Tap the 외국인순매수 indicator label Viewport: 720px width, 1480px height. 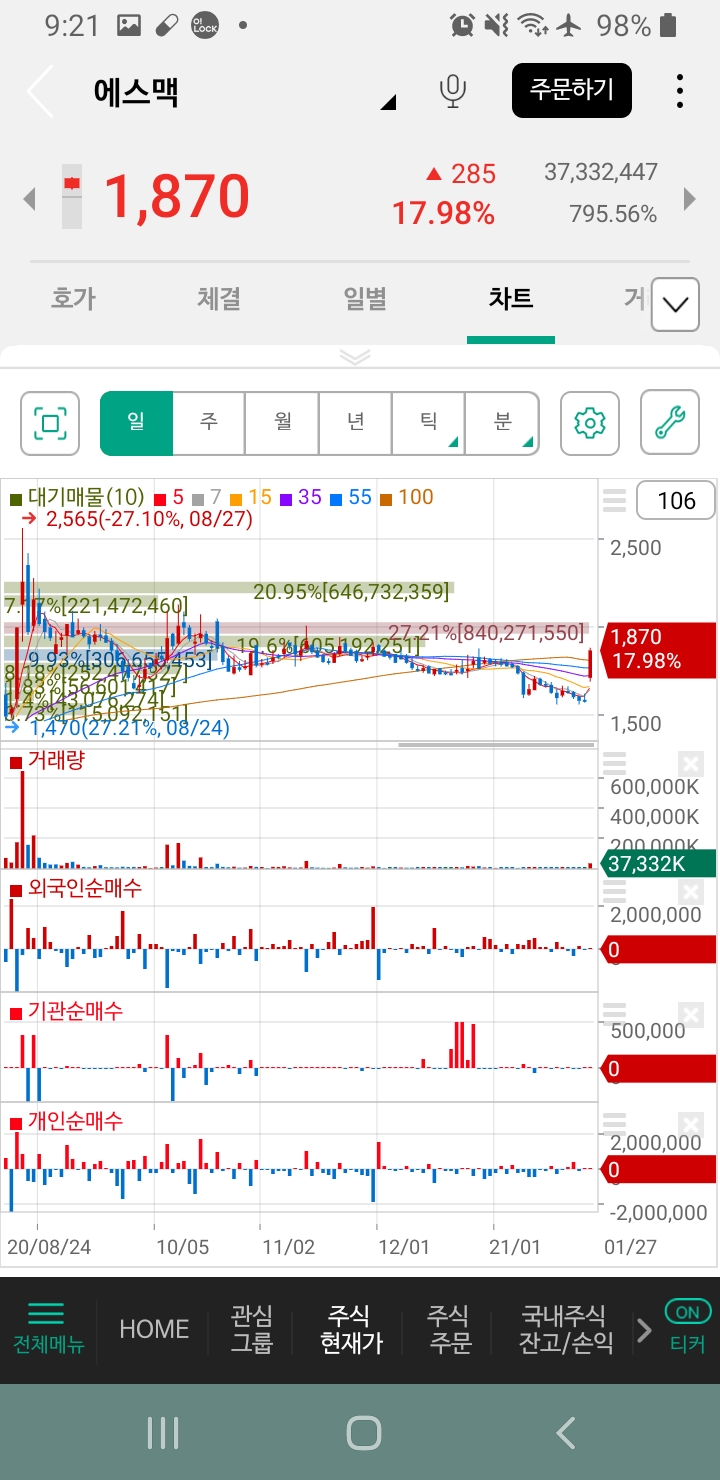76,887
